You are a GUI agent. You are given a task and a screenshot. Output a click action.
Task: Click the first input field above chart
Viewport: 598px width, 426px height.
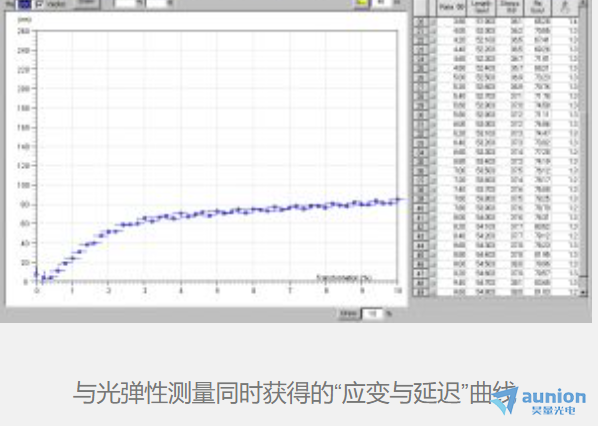[x=124, y=3]
